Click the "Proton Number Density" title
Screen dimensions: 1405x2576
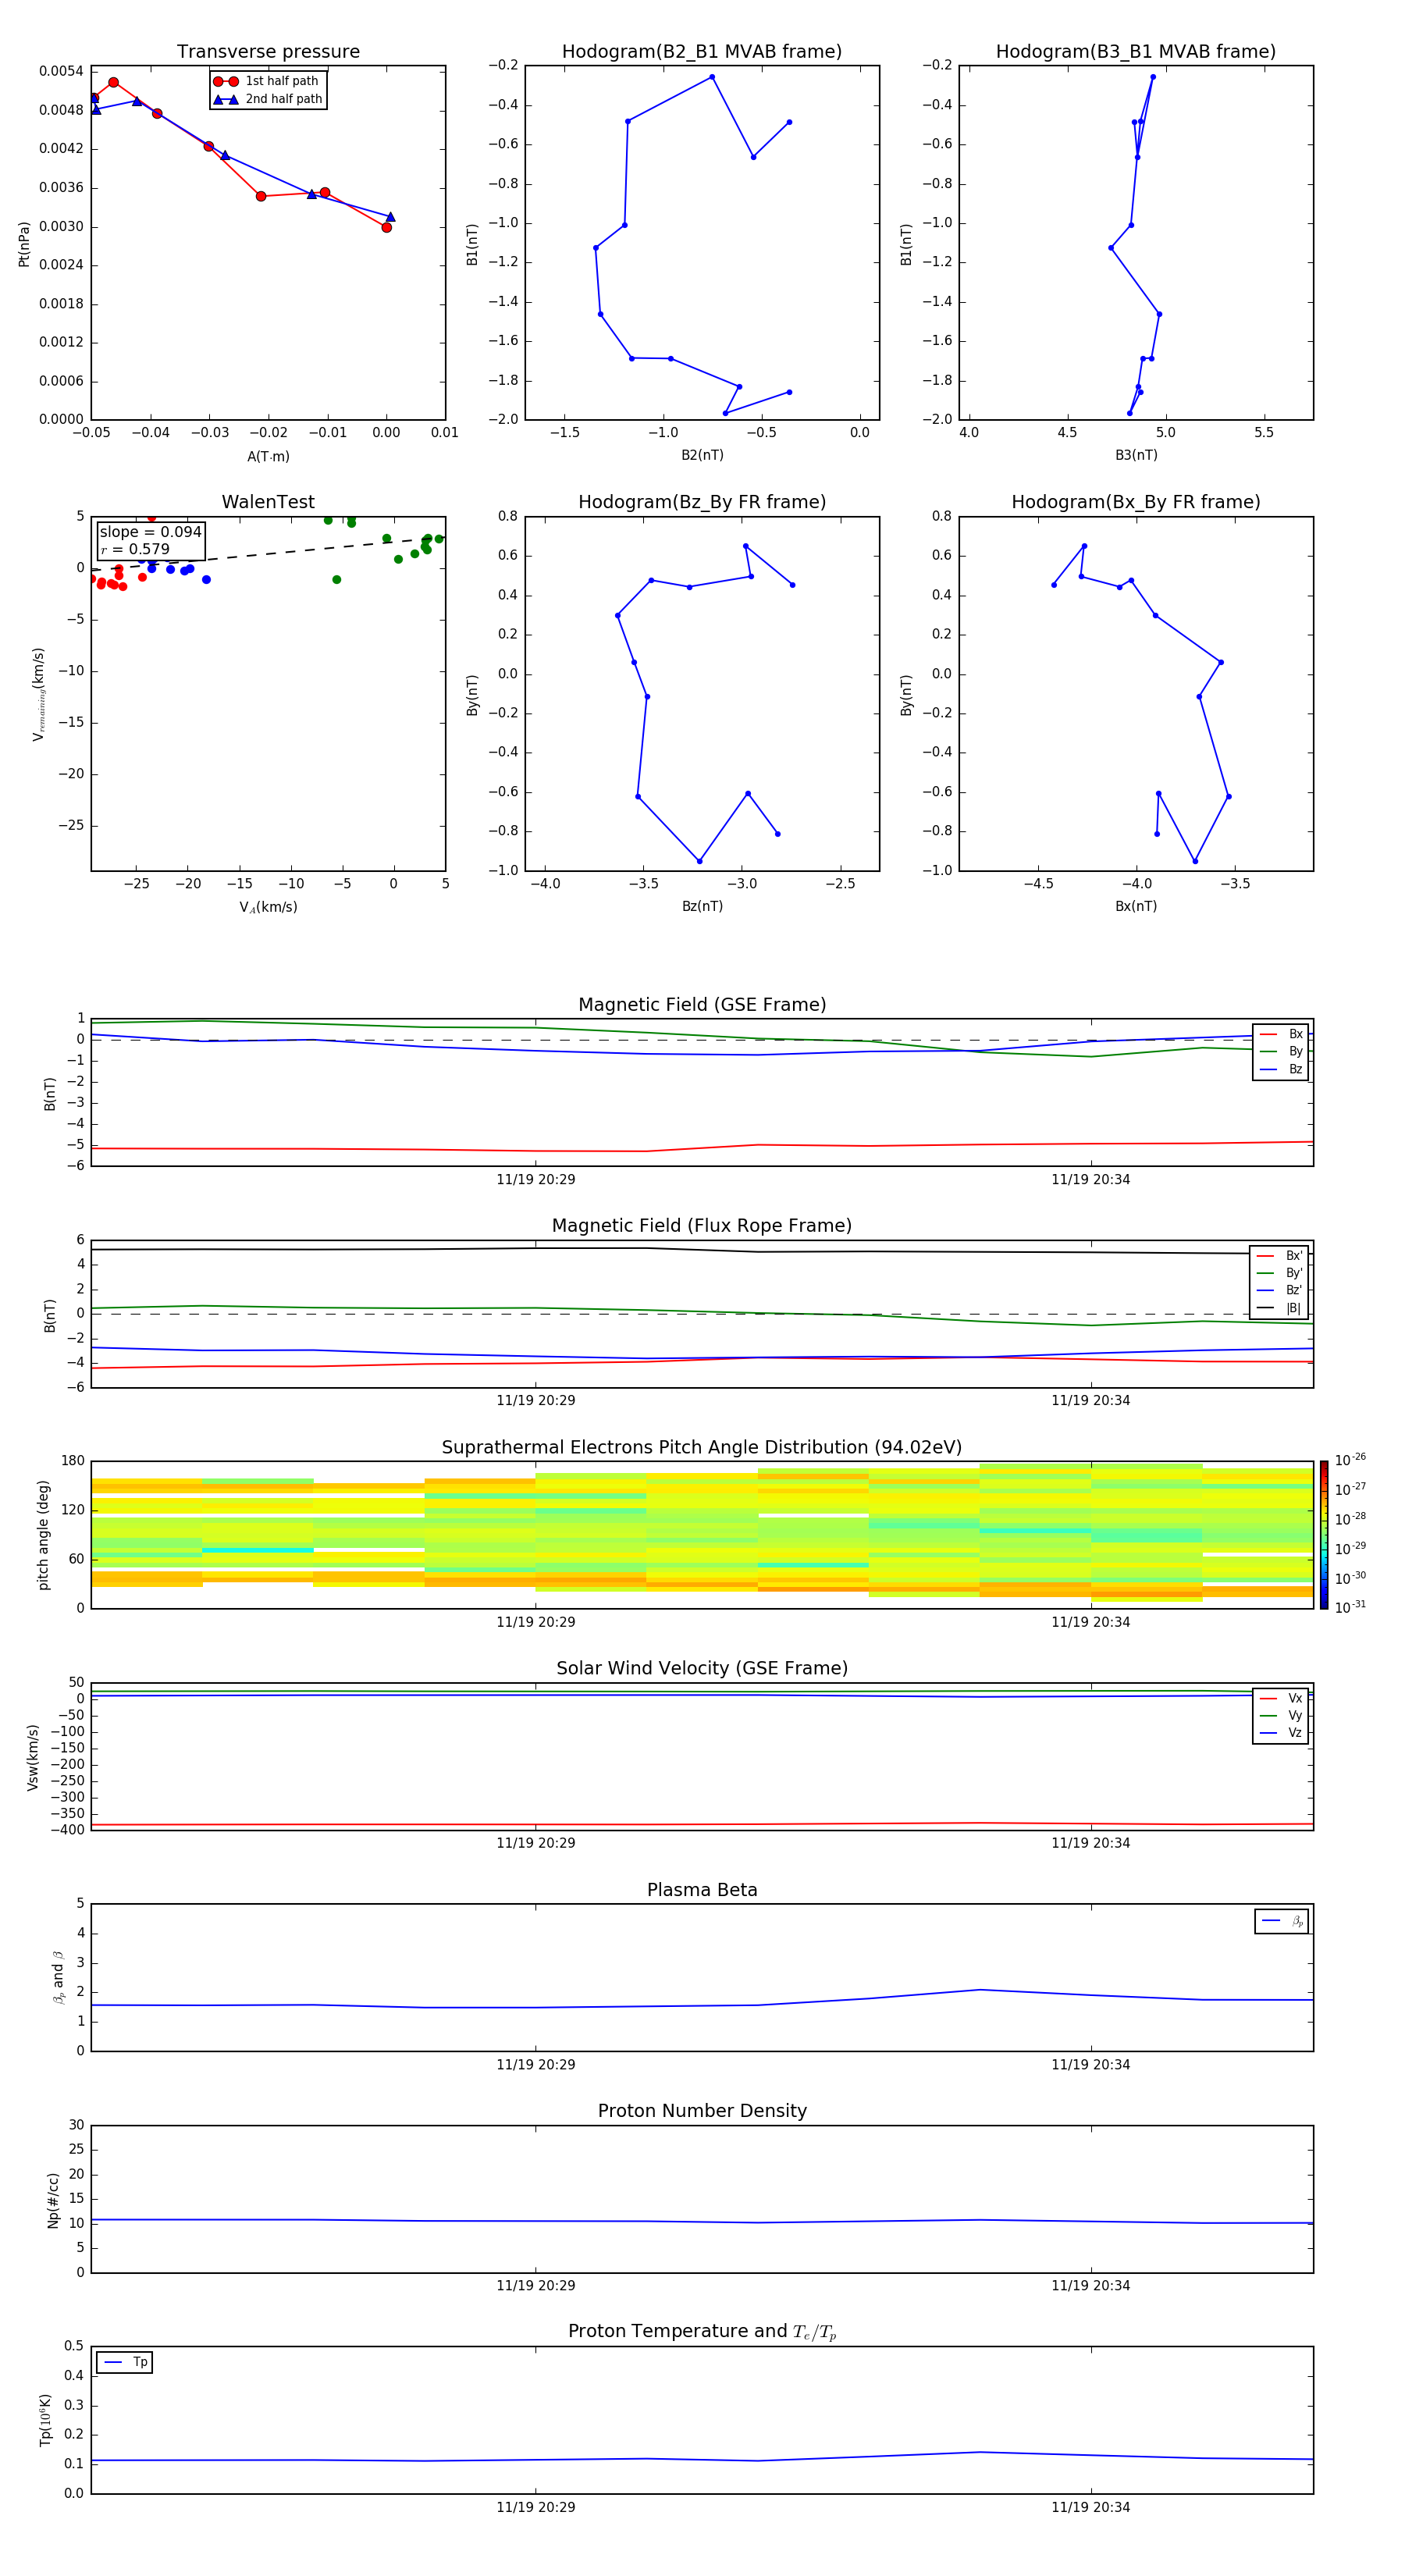click(x=702, y=2111)
